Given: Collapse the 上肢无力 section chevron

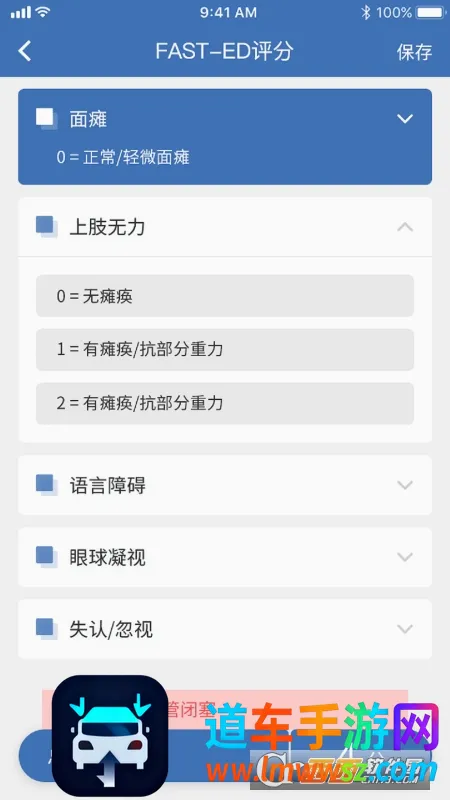Looking at the screenshot, I should click(405, 227).
